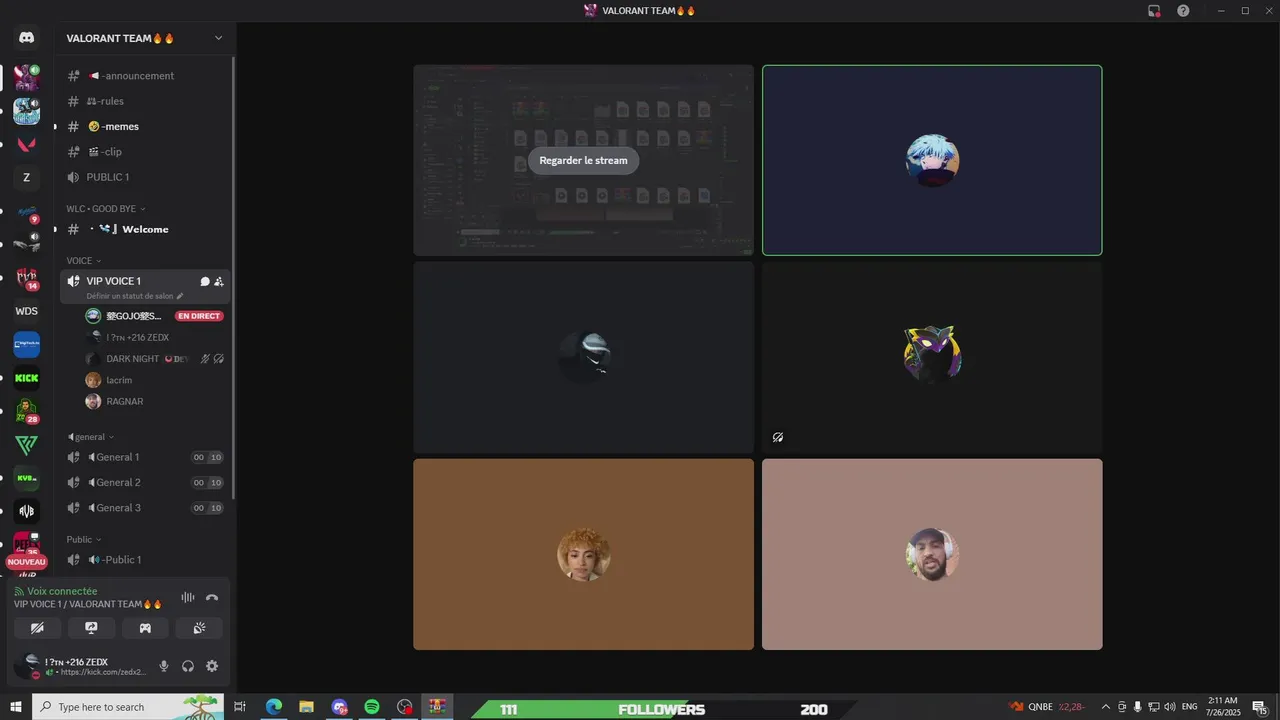Open server with 14 notification badge
The height and width of the screenshot is (720, 1280).
tap(27, 278)
